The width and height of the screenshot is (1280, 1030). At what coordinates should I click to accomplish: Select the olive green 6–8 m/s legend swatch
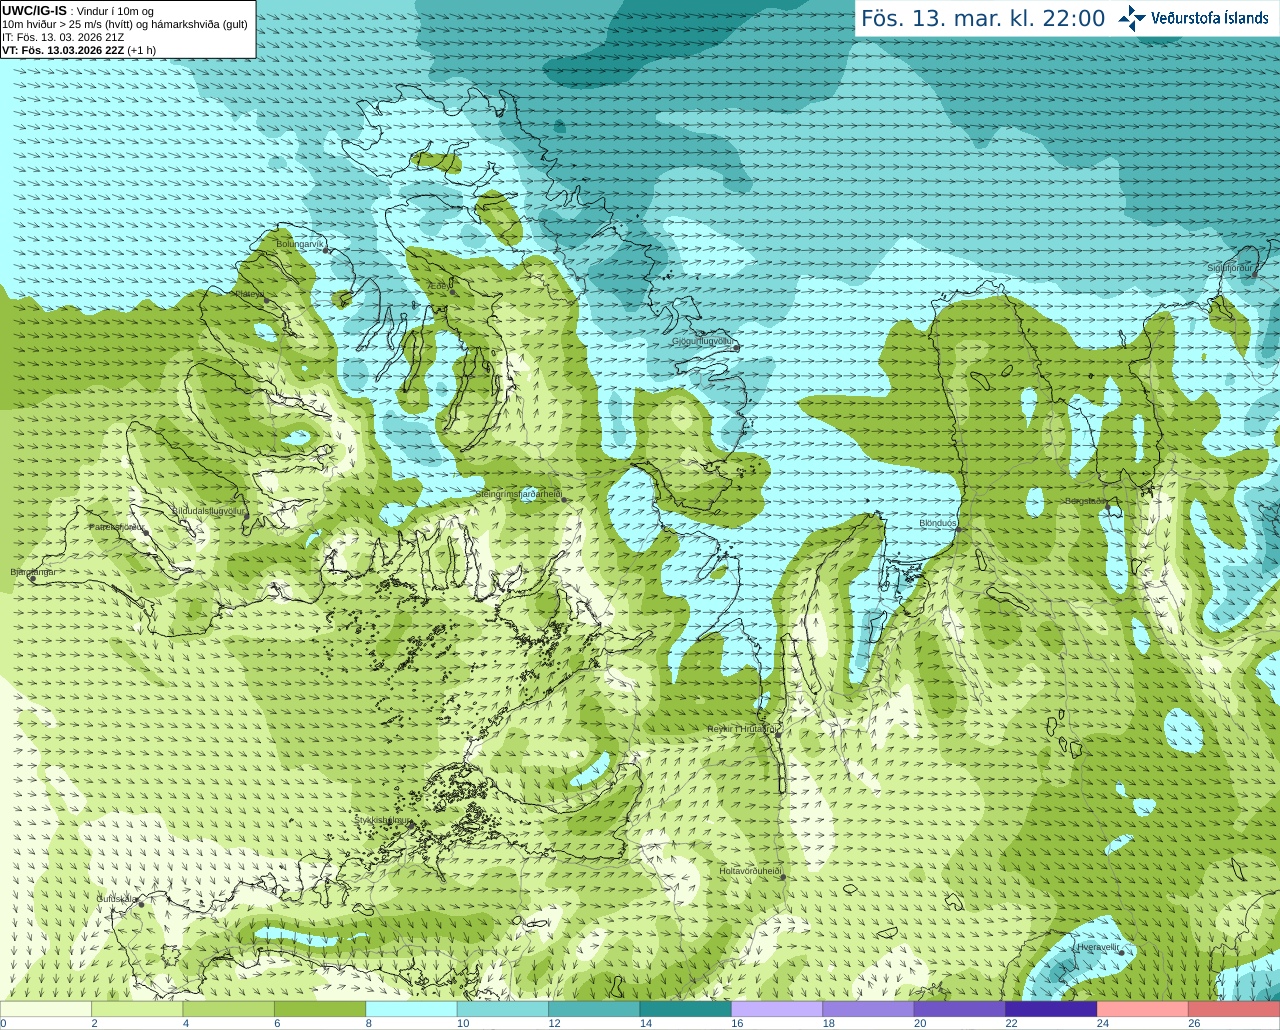(x=320, y=1009)
